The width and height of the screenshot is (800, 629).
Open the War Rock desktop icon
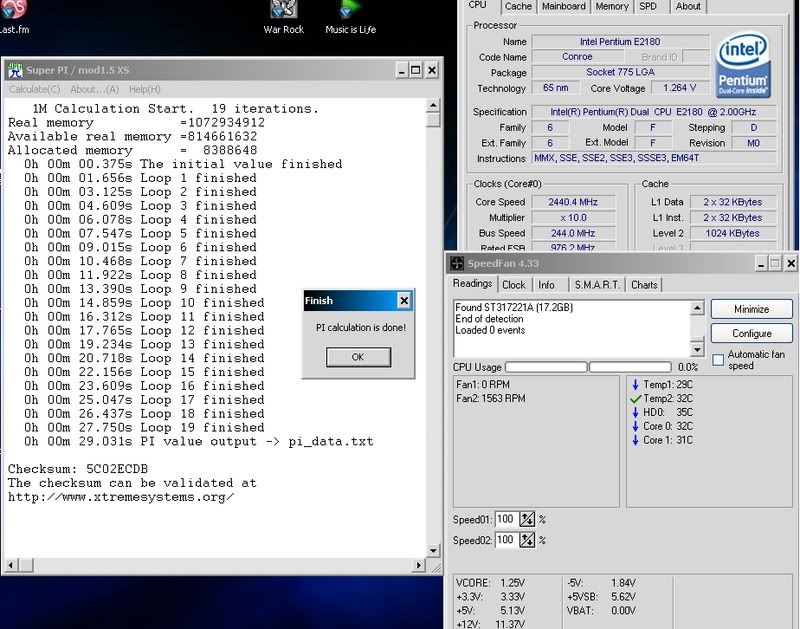(x=284, y=16)
